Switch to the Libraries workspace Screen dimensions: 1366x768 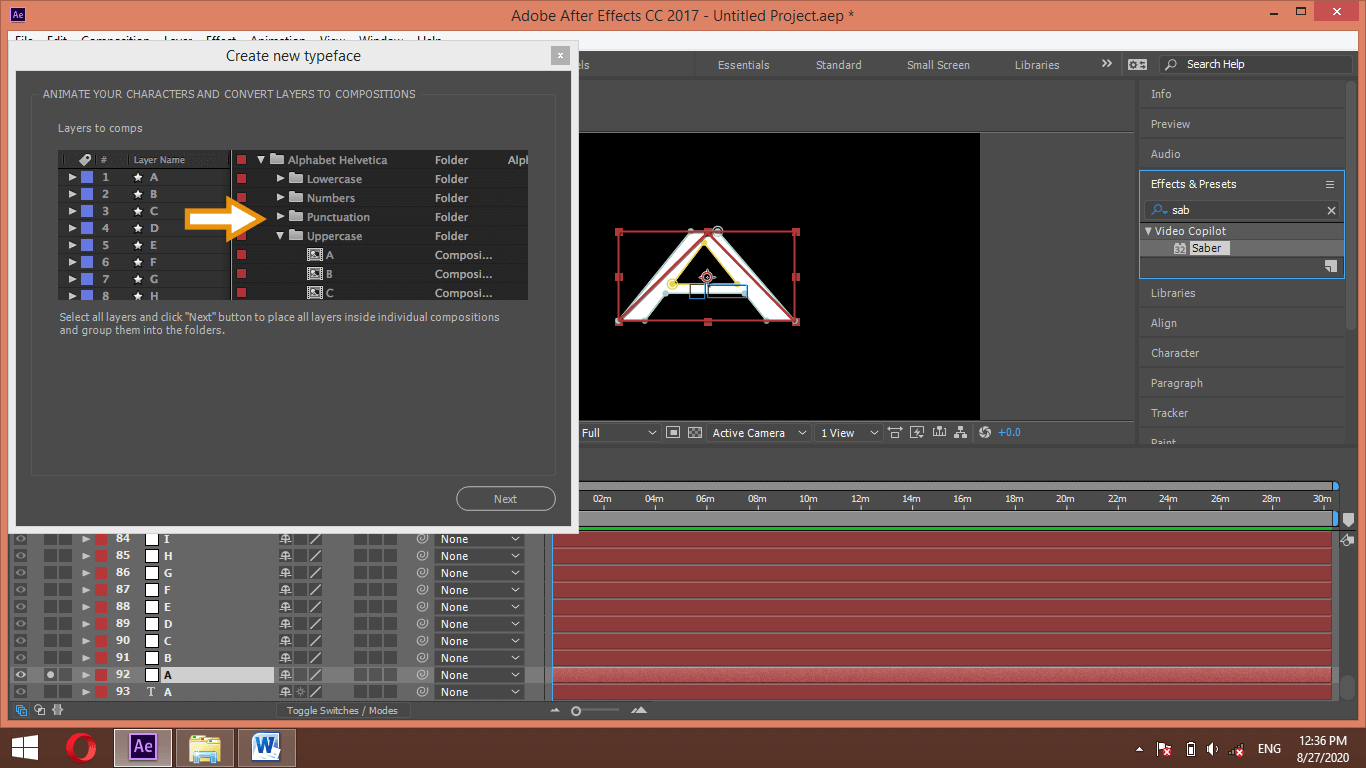(1036, 64)
